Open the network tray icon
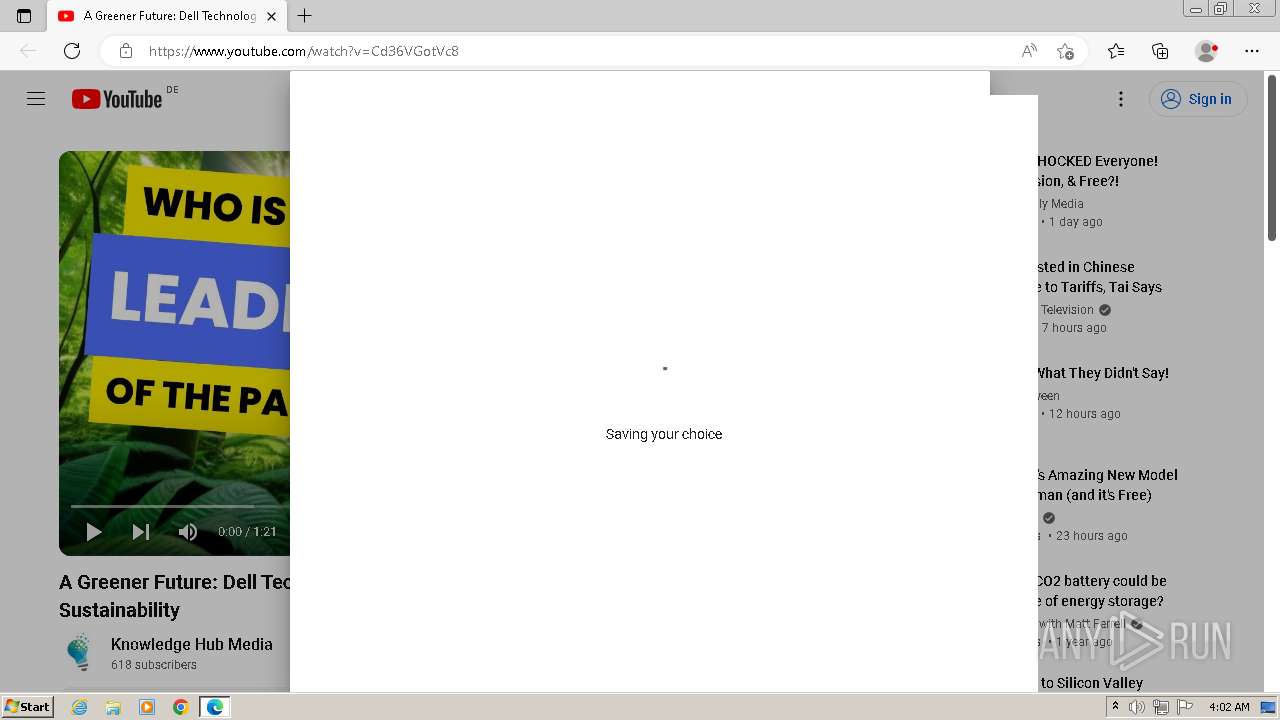The height and width of the screenshot is (720, 1280). point(1161,707)
